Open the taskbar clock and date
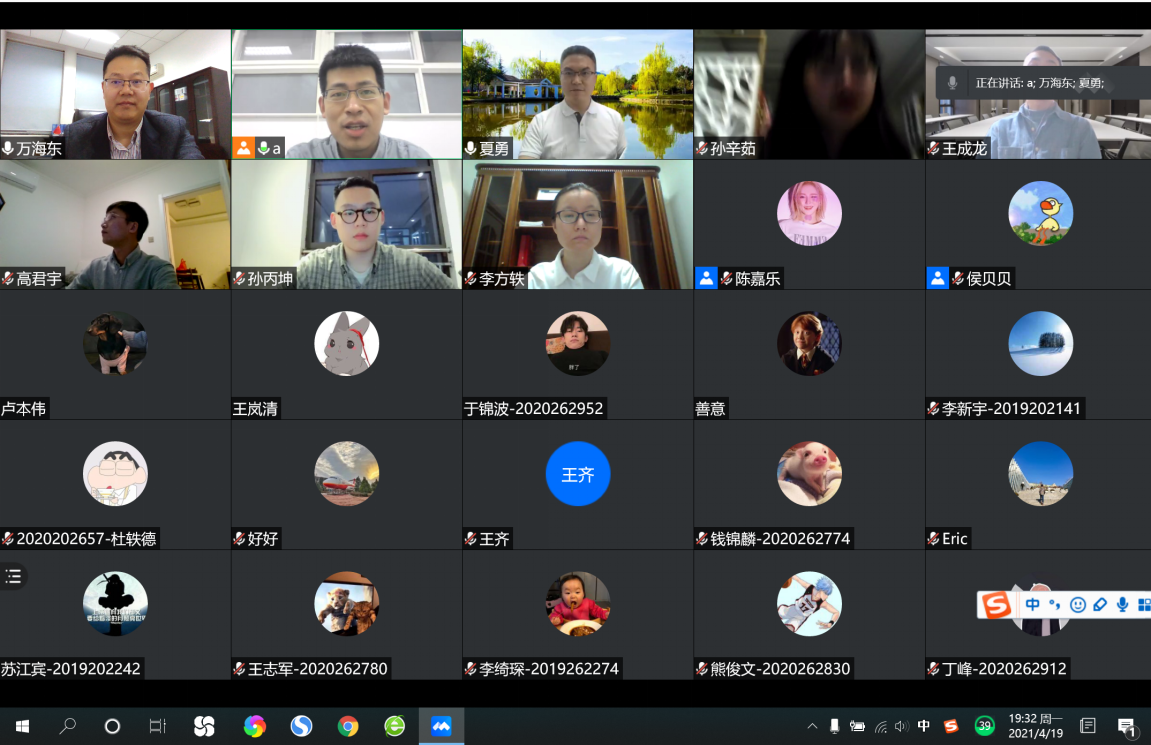This screenshot has width=1151, height=745. coord(1035,726)
